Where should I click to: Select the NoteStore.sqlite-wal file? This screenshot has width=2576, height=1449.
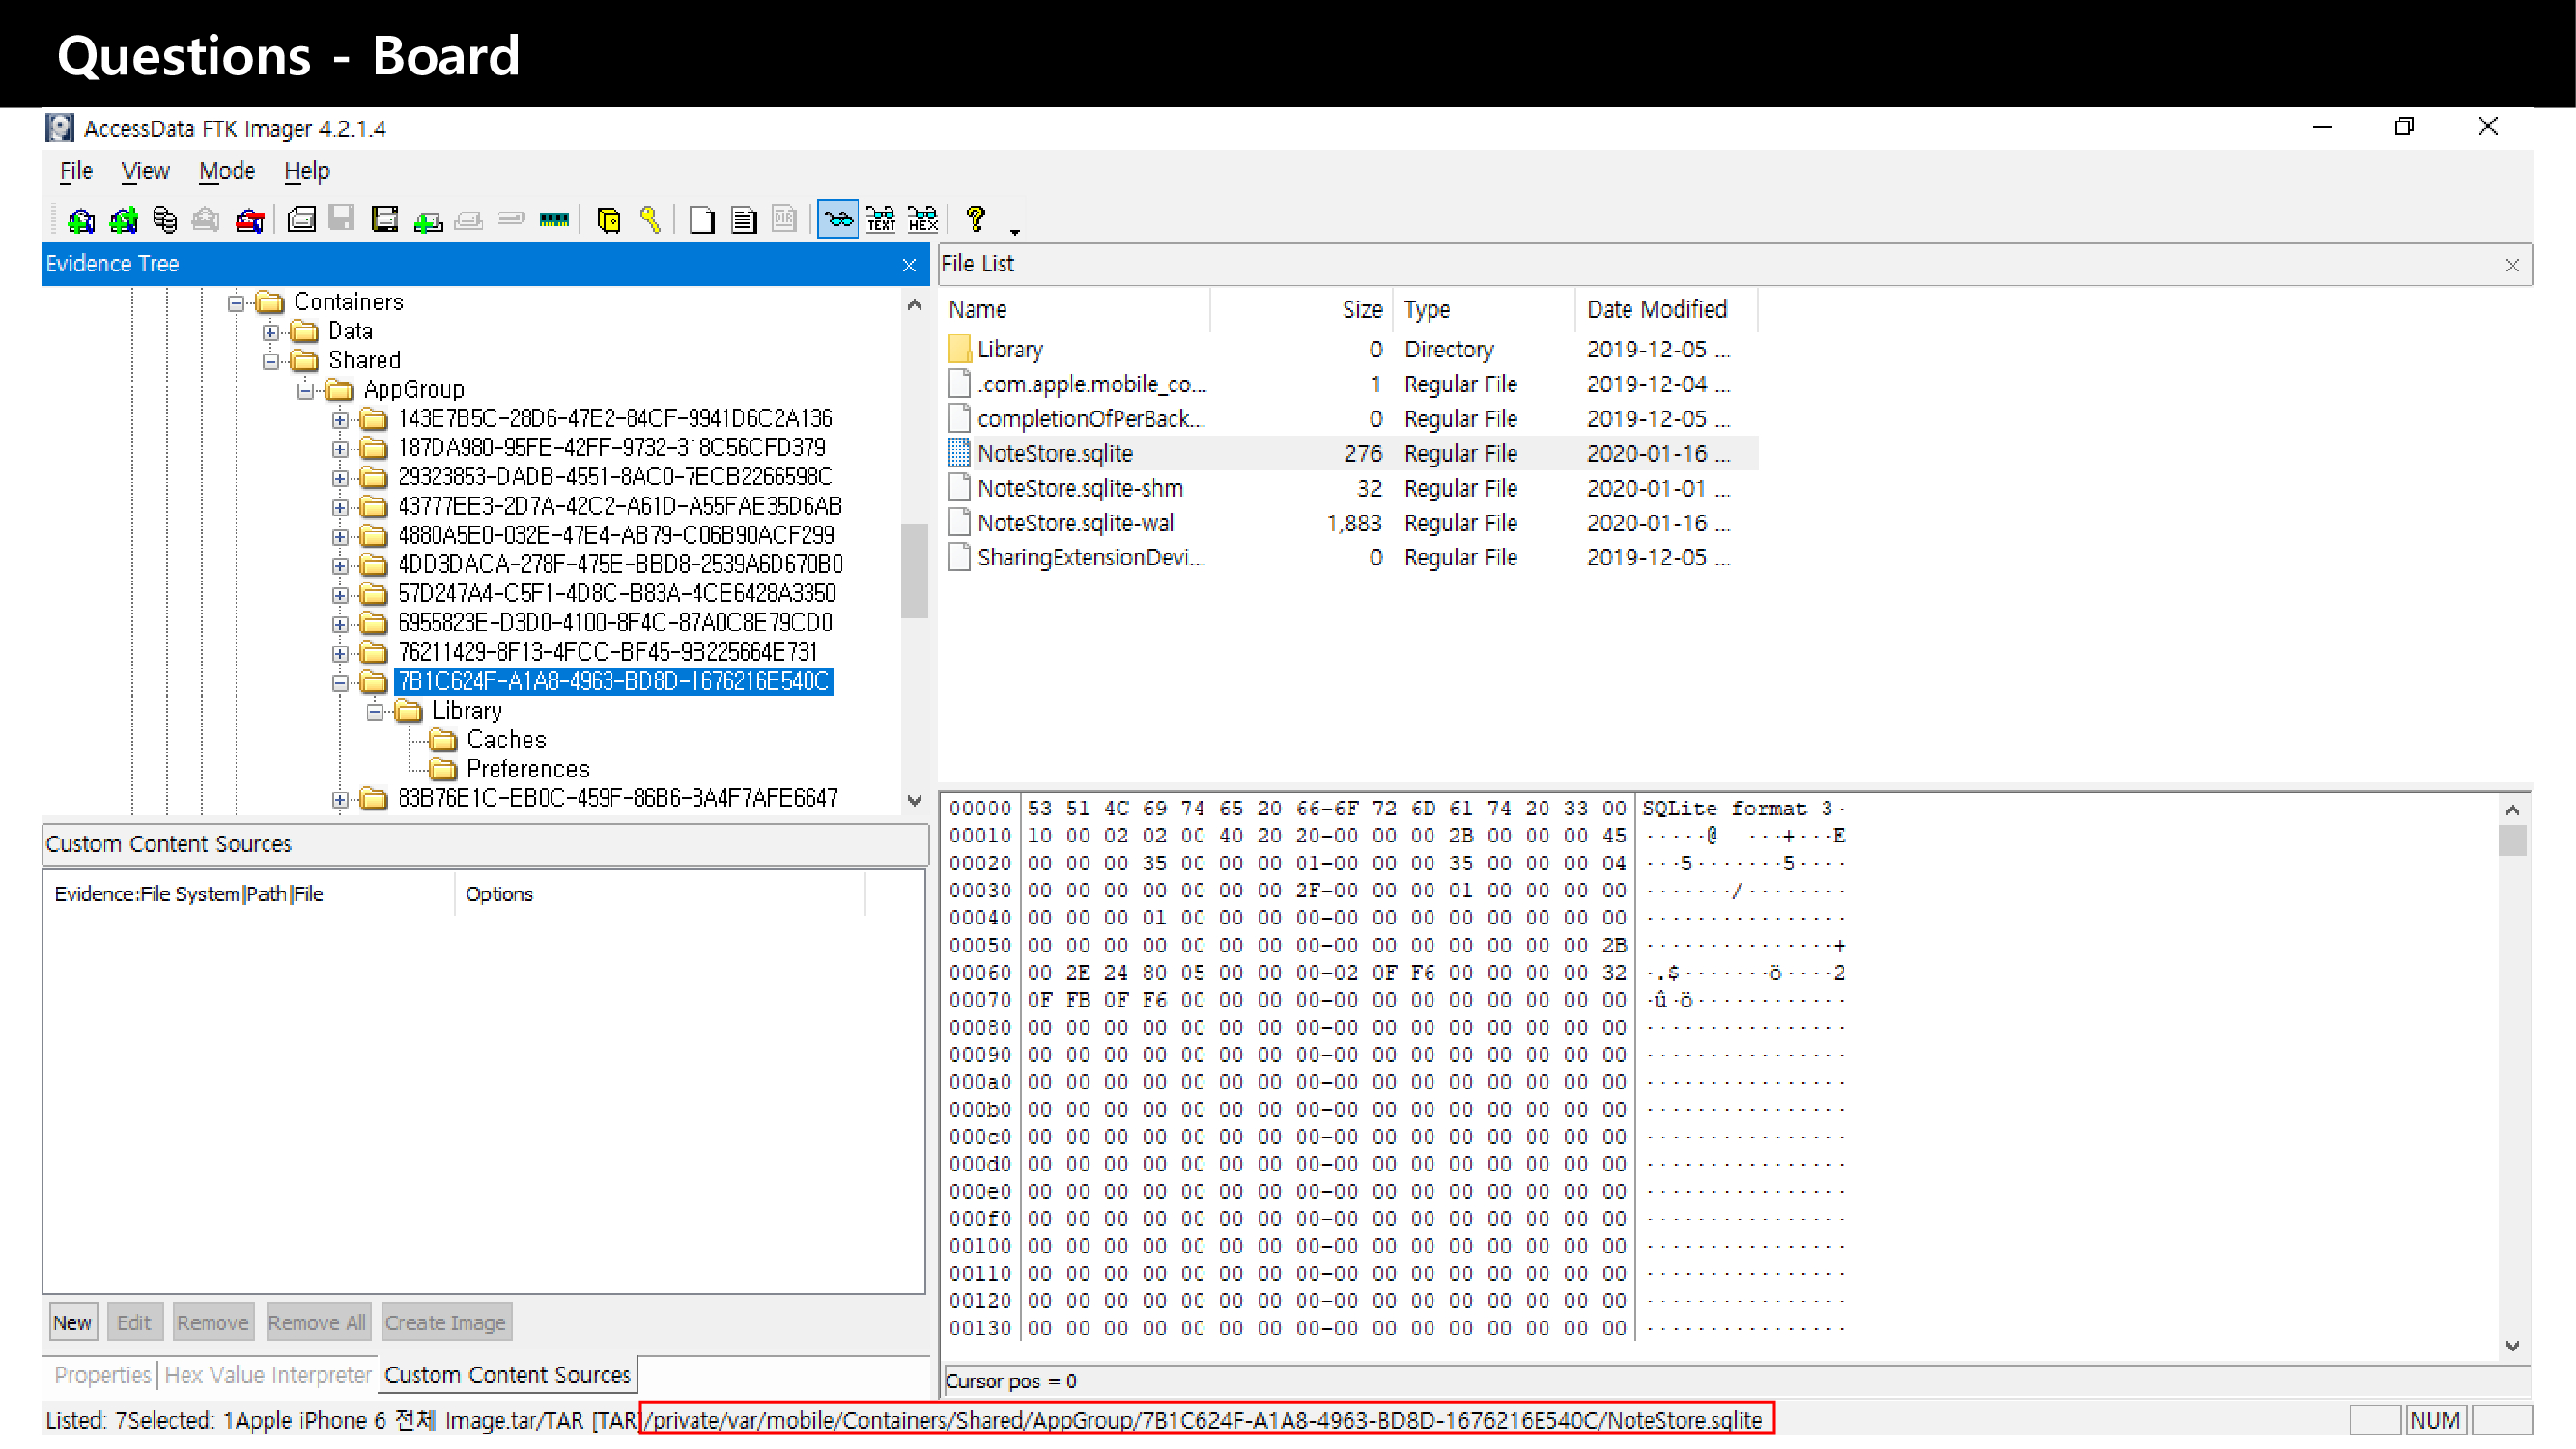click(1075, 523)
